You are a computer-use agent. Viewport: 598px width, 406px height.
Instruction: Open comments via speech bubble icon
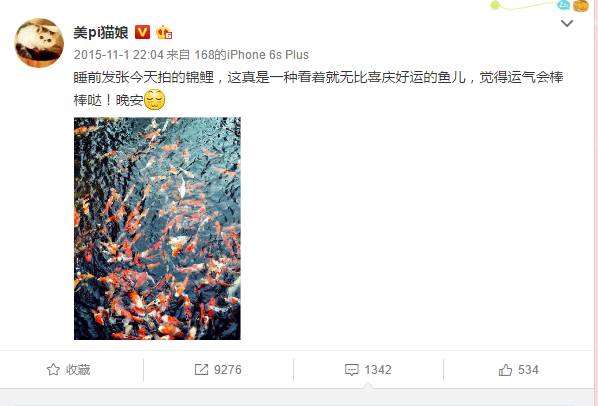352,370
